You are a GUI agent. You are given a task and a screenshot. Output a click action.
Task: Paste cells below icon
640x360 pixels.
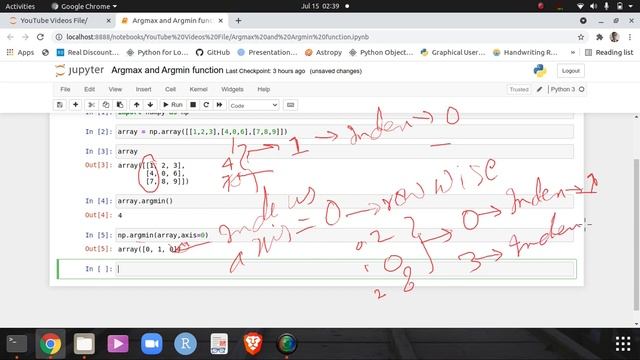[x=120, y=105]
